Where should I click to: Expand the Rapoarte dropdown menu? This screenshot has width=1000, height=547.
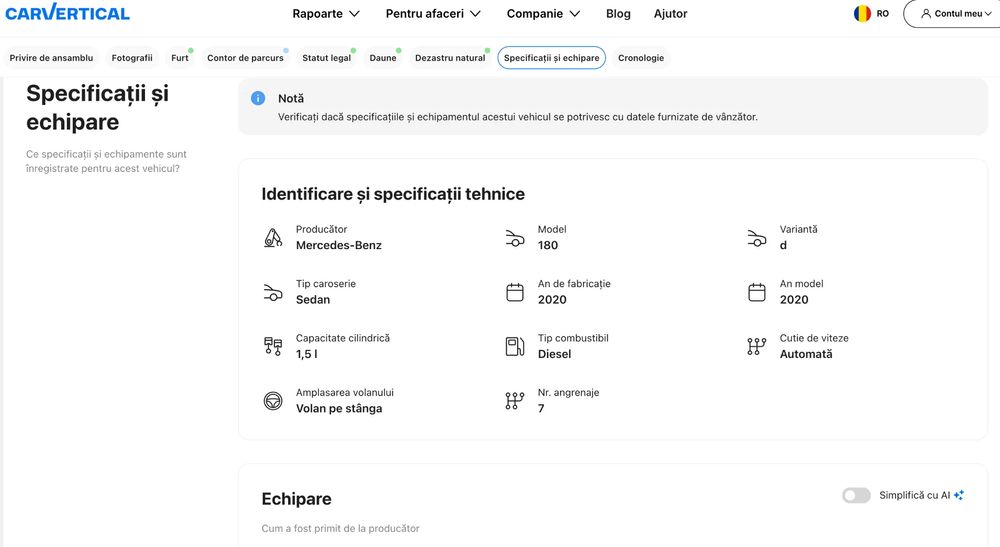click(x=326, y=13)
